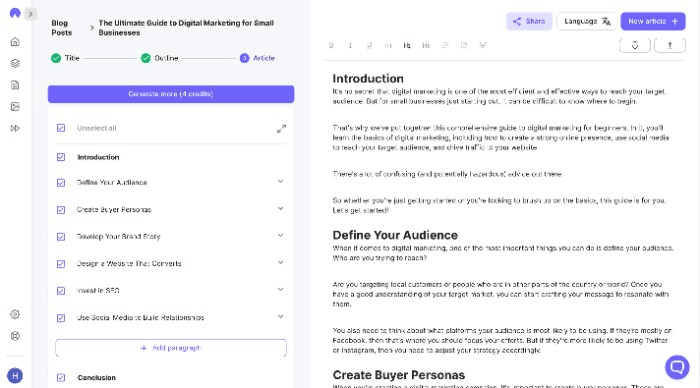700x388 pixels.
Task: Click the Introduction heading in the article
Action: (368, 79)
